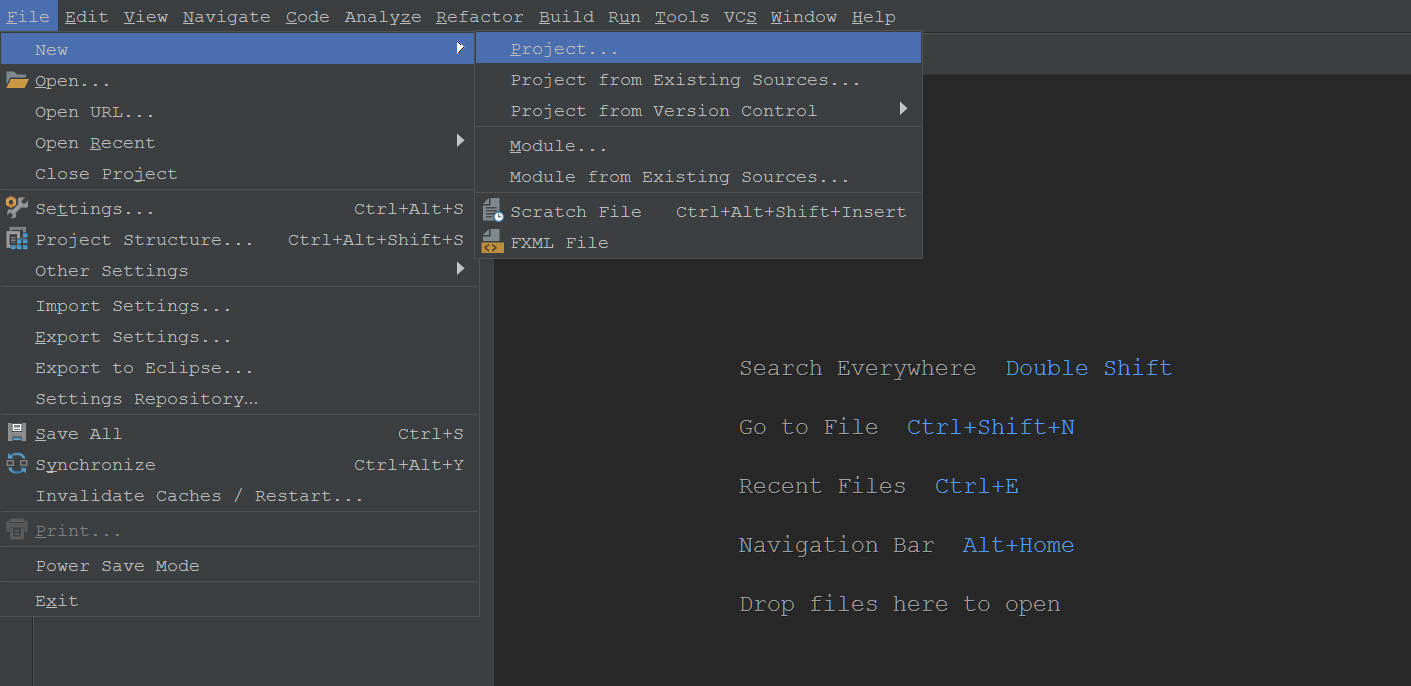
Task: Create a new Scratch File
Action: click(698, 211)
